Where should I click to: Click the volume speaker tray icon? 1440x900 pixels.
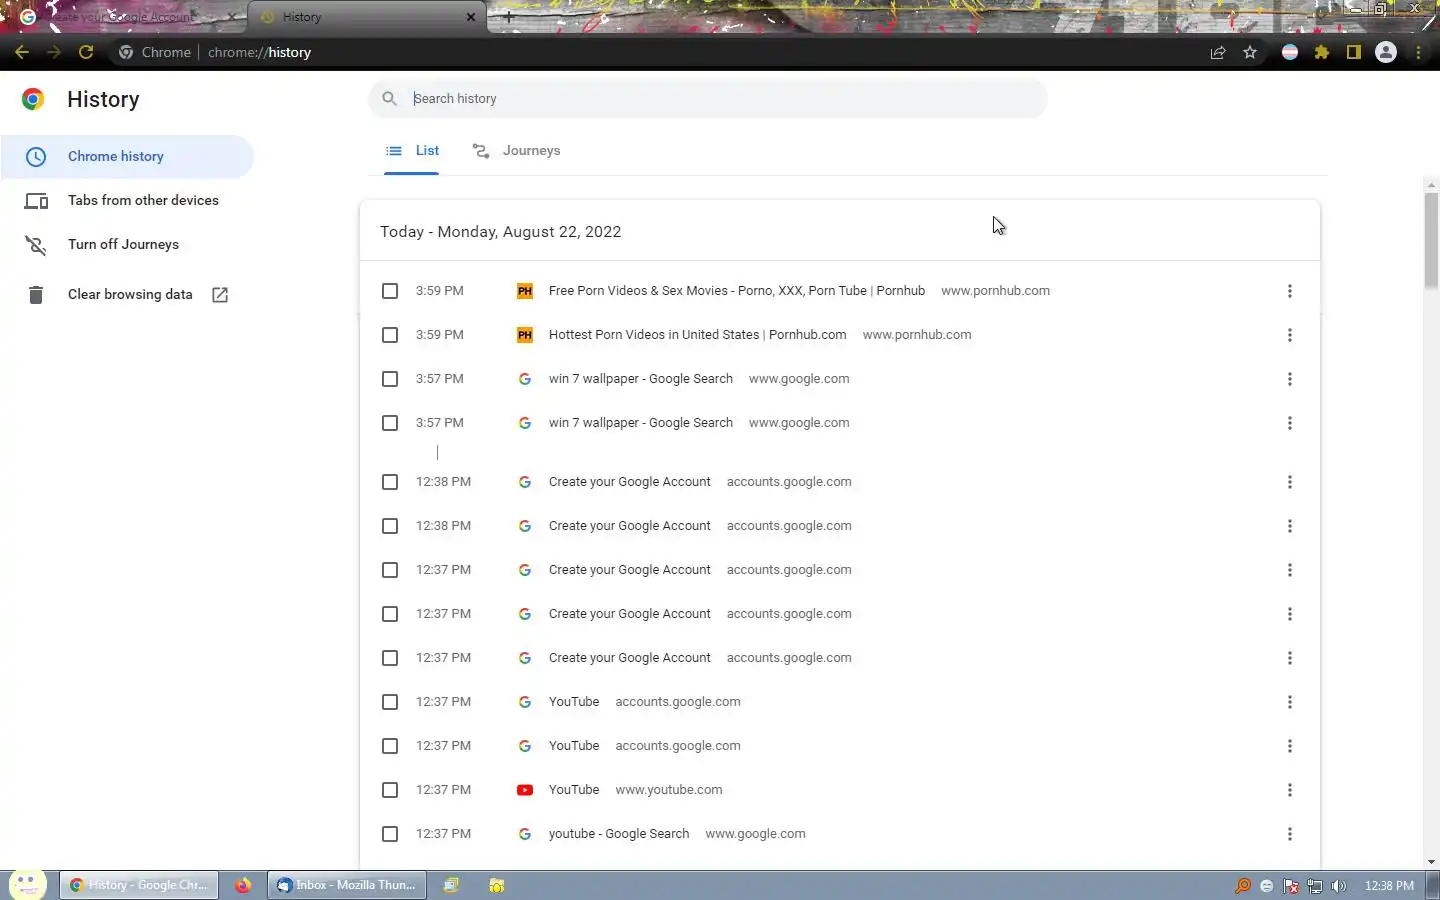coord(1339,886)
